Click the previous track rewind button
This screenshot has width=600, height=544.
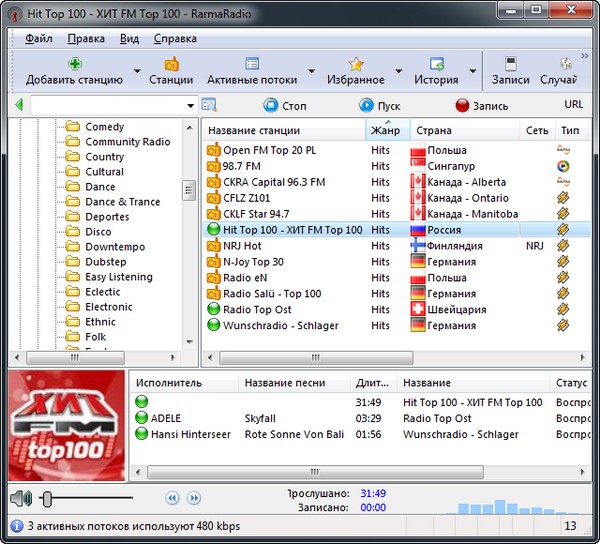click(x=172, y=497)
